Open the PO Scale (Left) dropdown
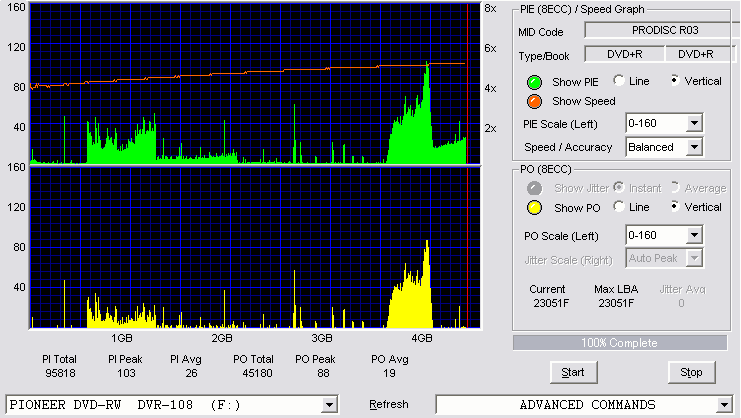741x418 pixels. [x=694, y=235]
